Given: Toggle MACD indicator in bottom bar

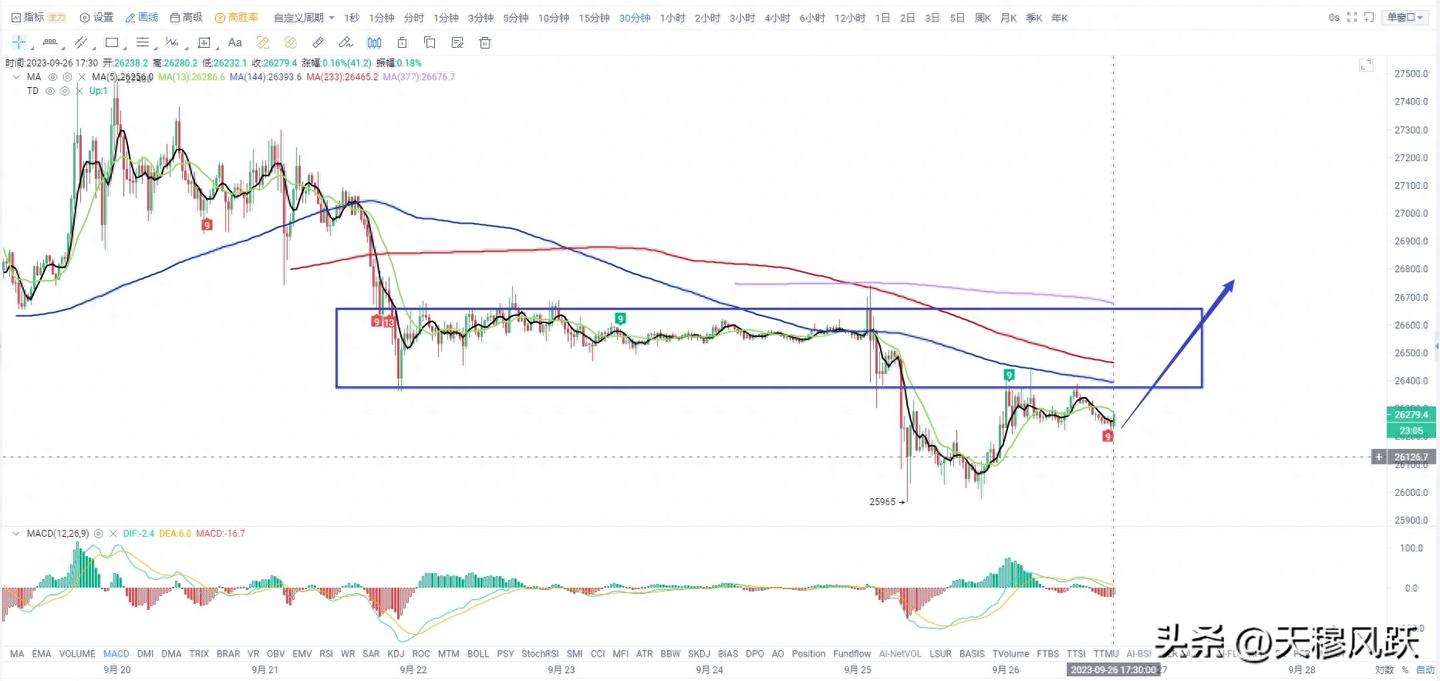Looking at the screenshot, I should [x=116, y=654].
